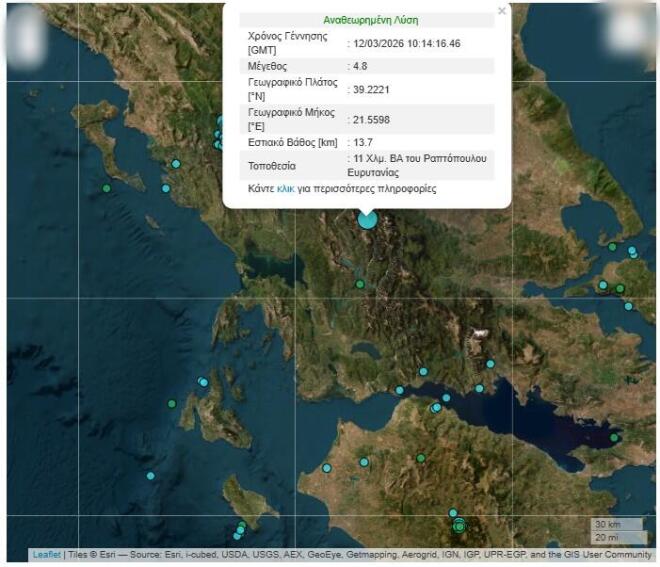Open the 'κλικ' link for more information
The image size is (660, 567).
click(x=285, y=189)
